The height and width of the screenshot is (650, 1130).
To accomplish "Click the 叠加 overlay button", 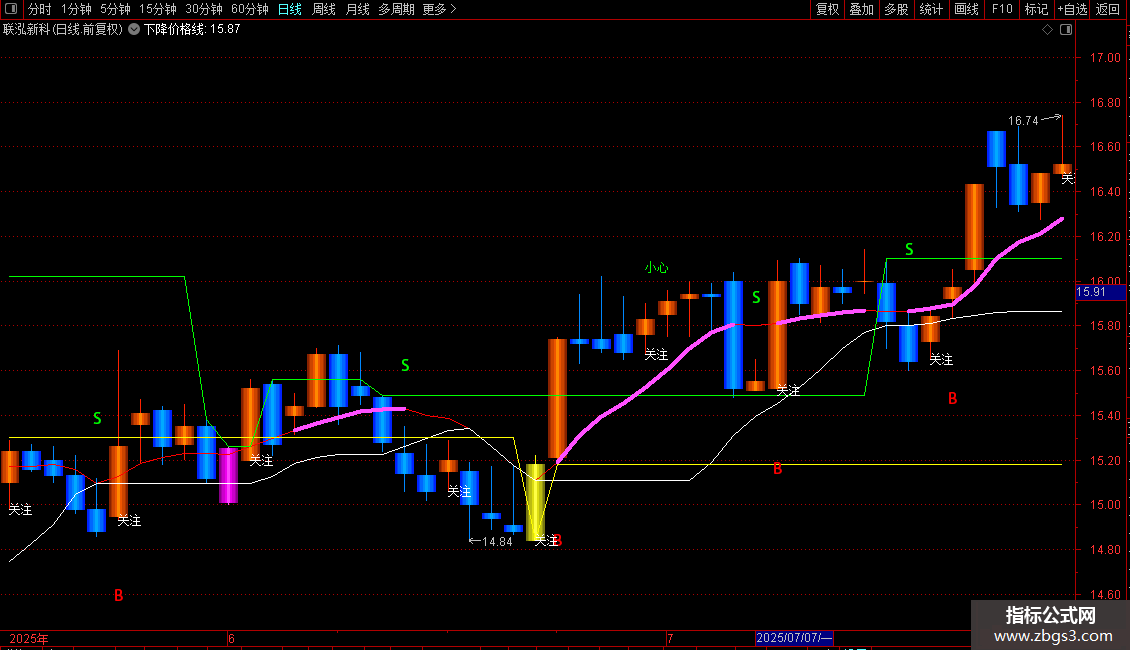I will pyautogui.click(x=861, y=9).
